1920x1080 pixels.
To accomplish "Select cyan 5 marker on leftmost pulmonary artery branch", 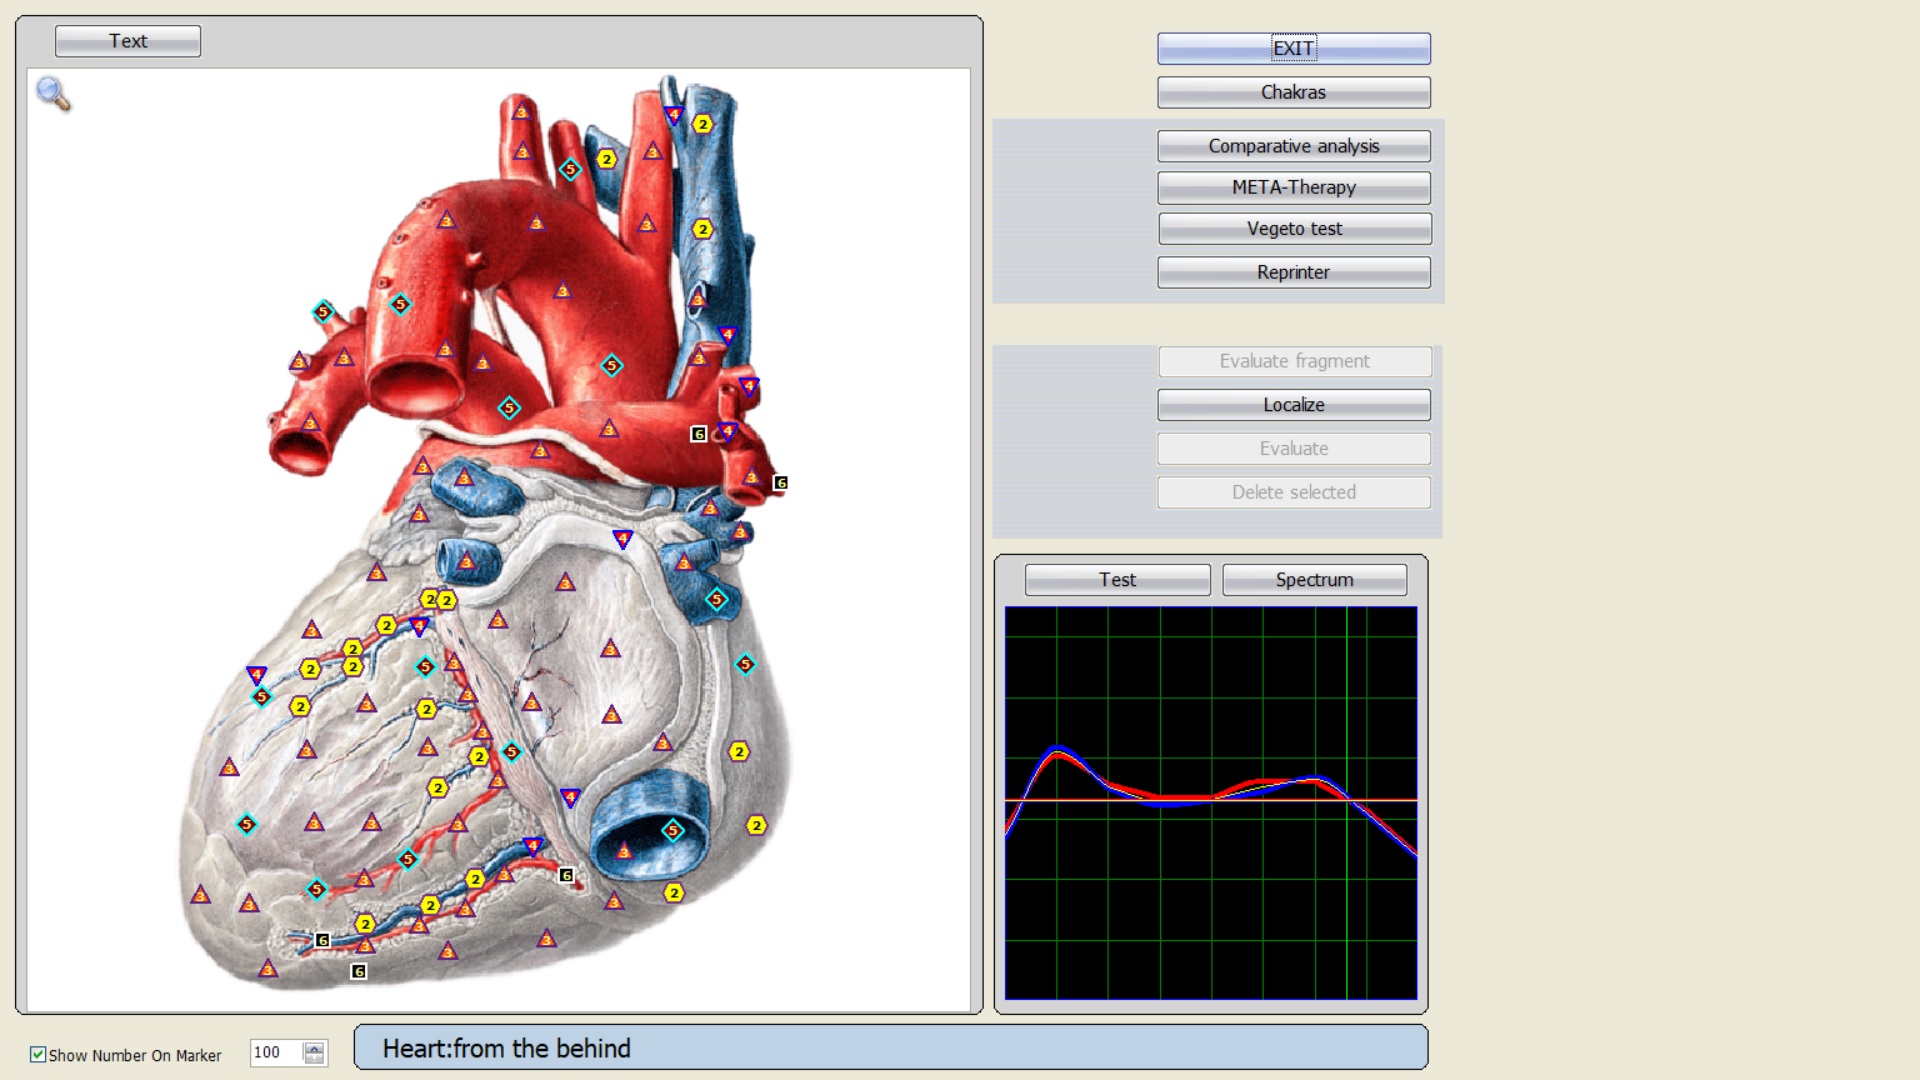I will pyautogui.click(x=323, y=311).
